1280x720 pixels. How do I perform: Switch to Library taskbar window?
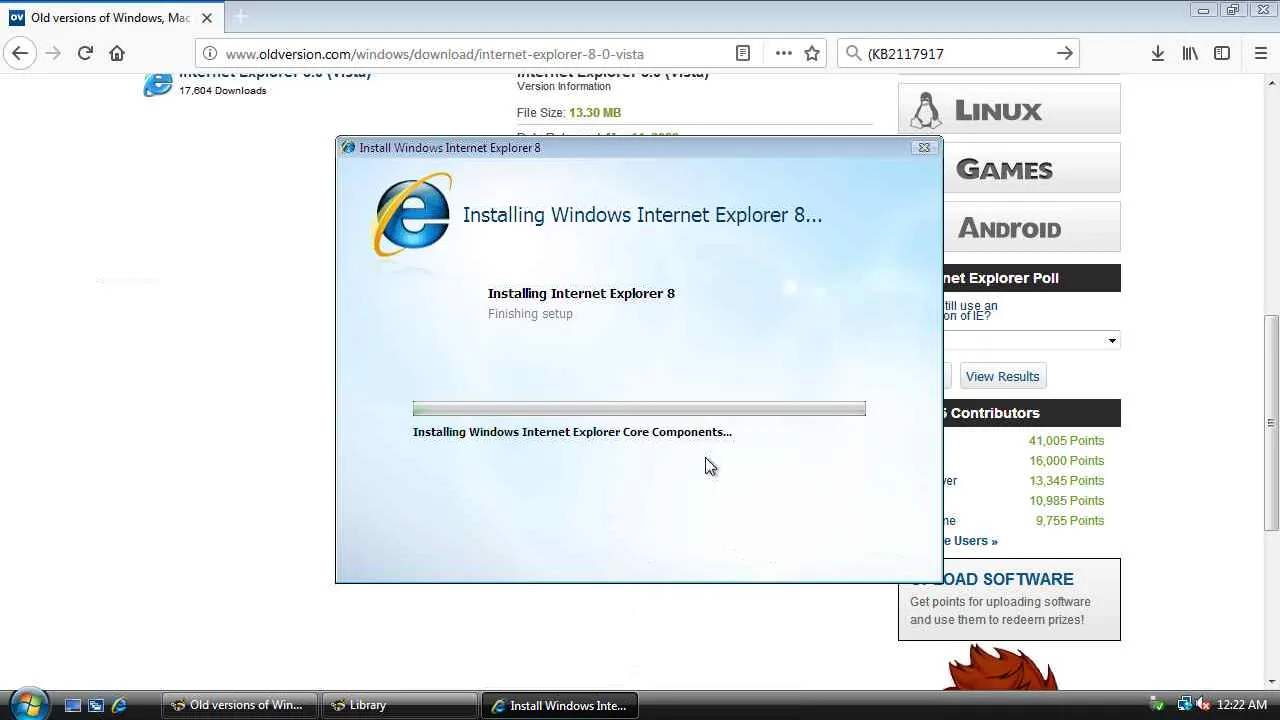click(x=399, y=705)
